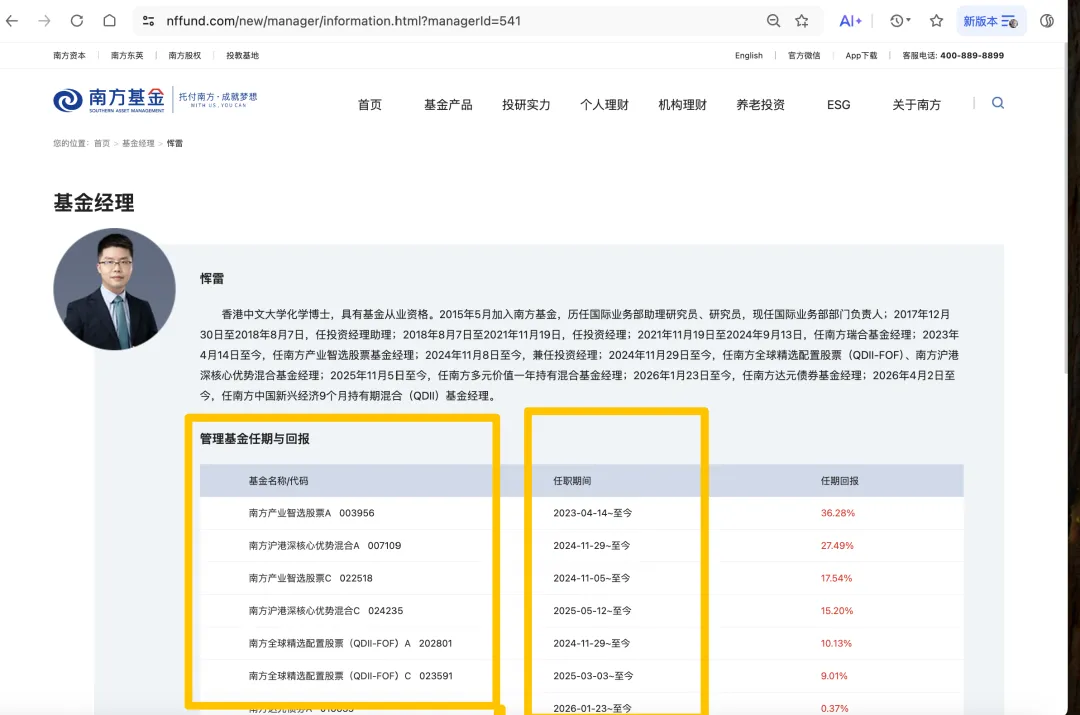Click the 南方基金 logo
The height and width of the screenshot is (715, 1080).
coord(110,100)
